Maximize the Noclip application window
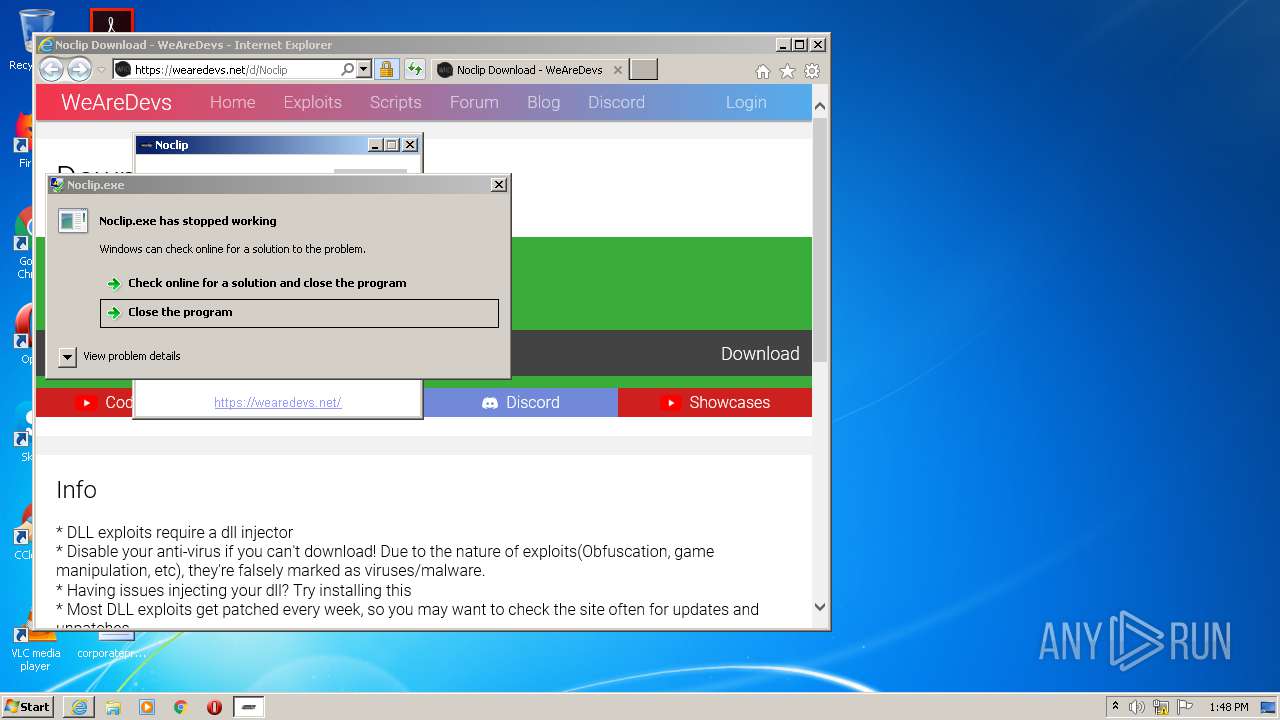The height and width of the screenshot is (720, 1280). [x=392, y=145]
